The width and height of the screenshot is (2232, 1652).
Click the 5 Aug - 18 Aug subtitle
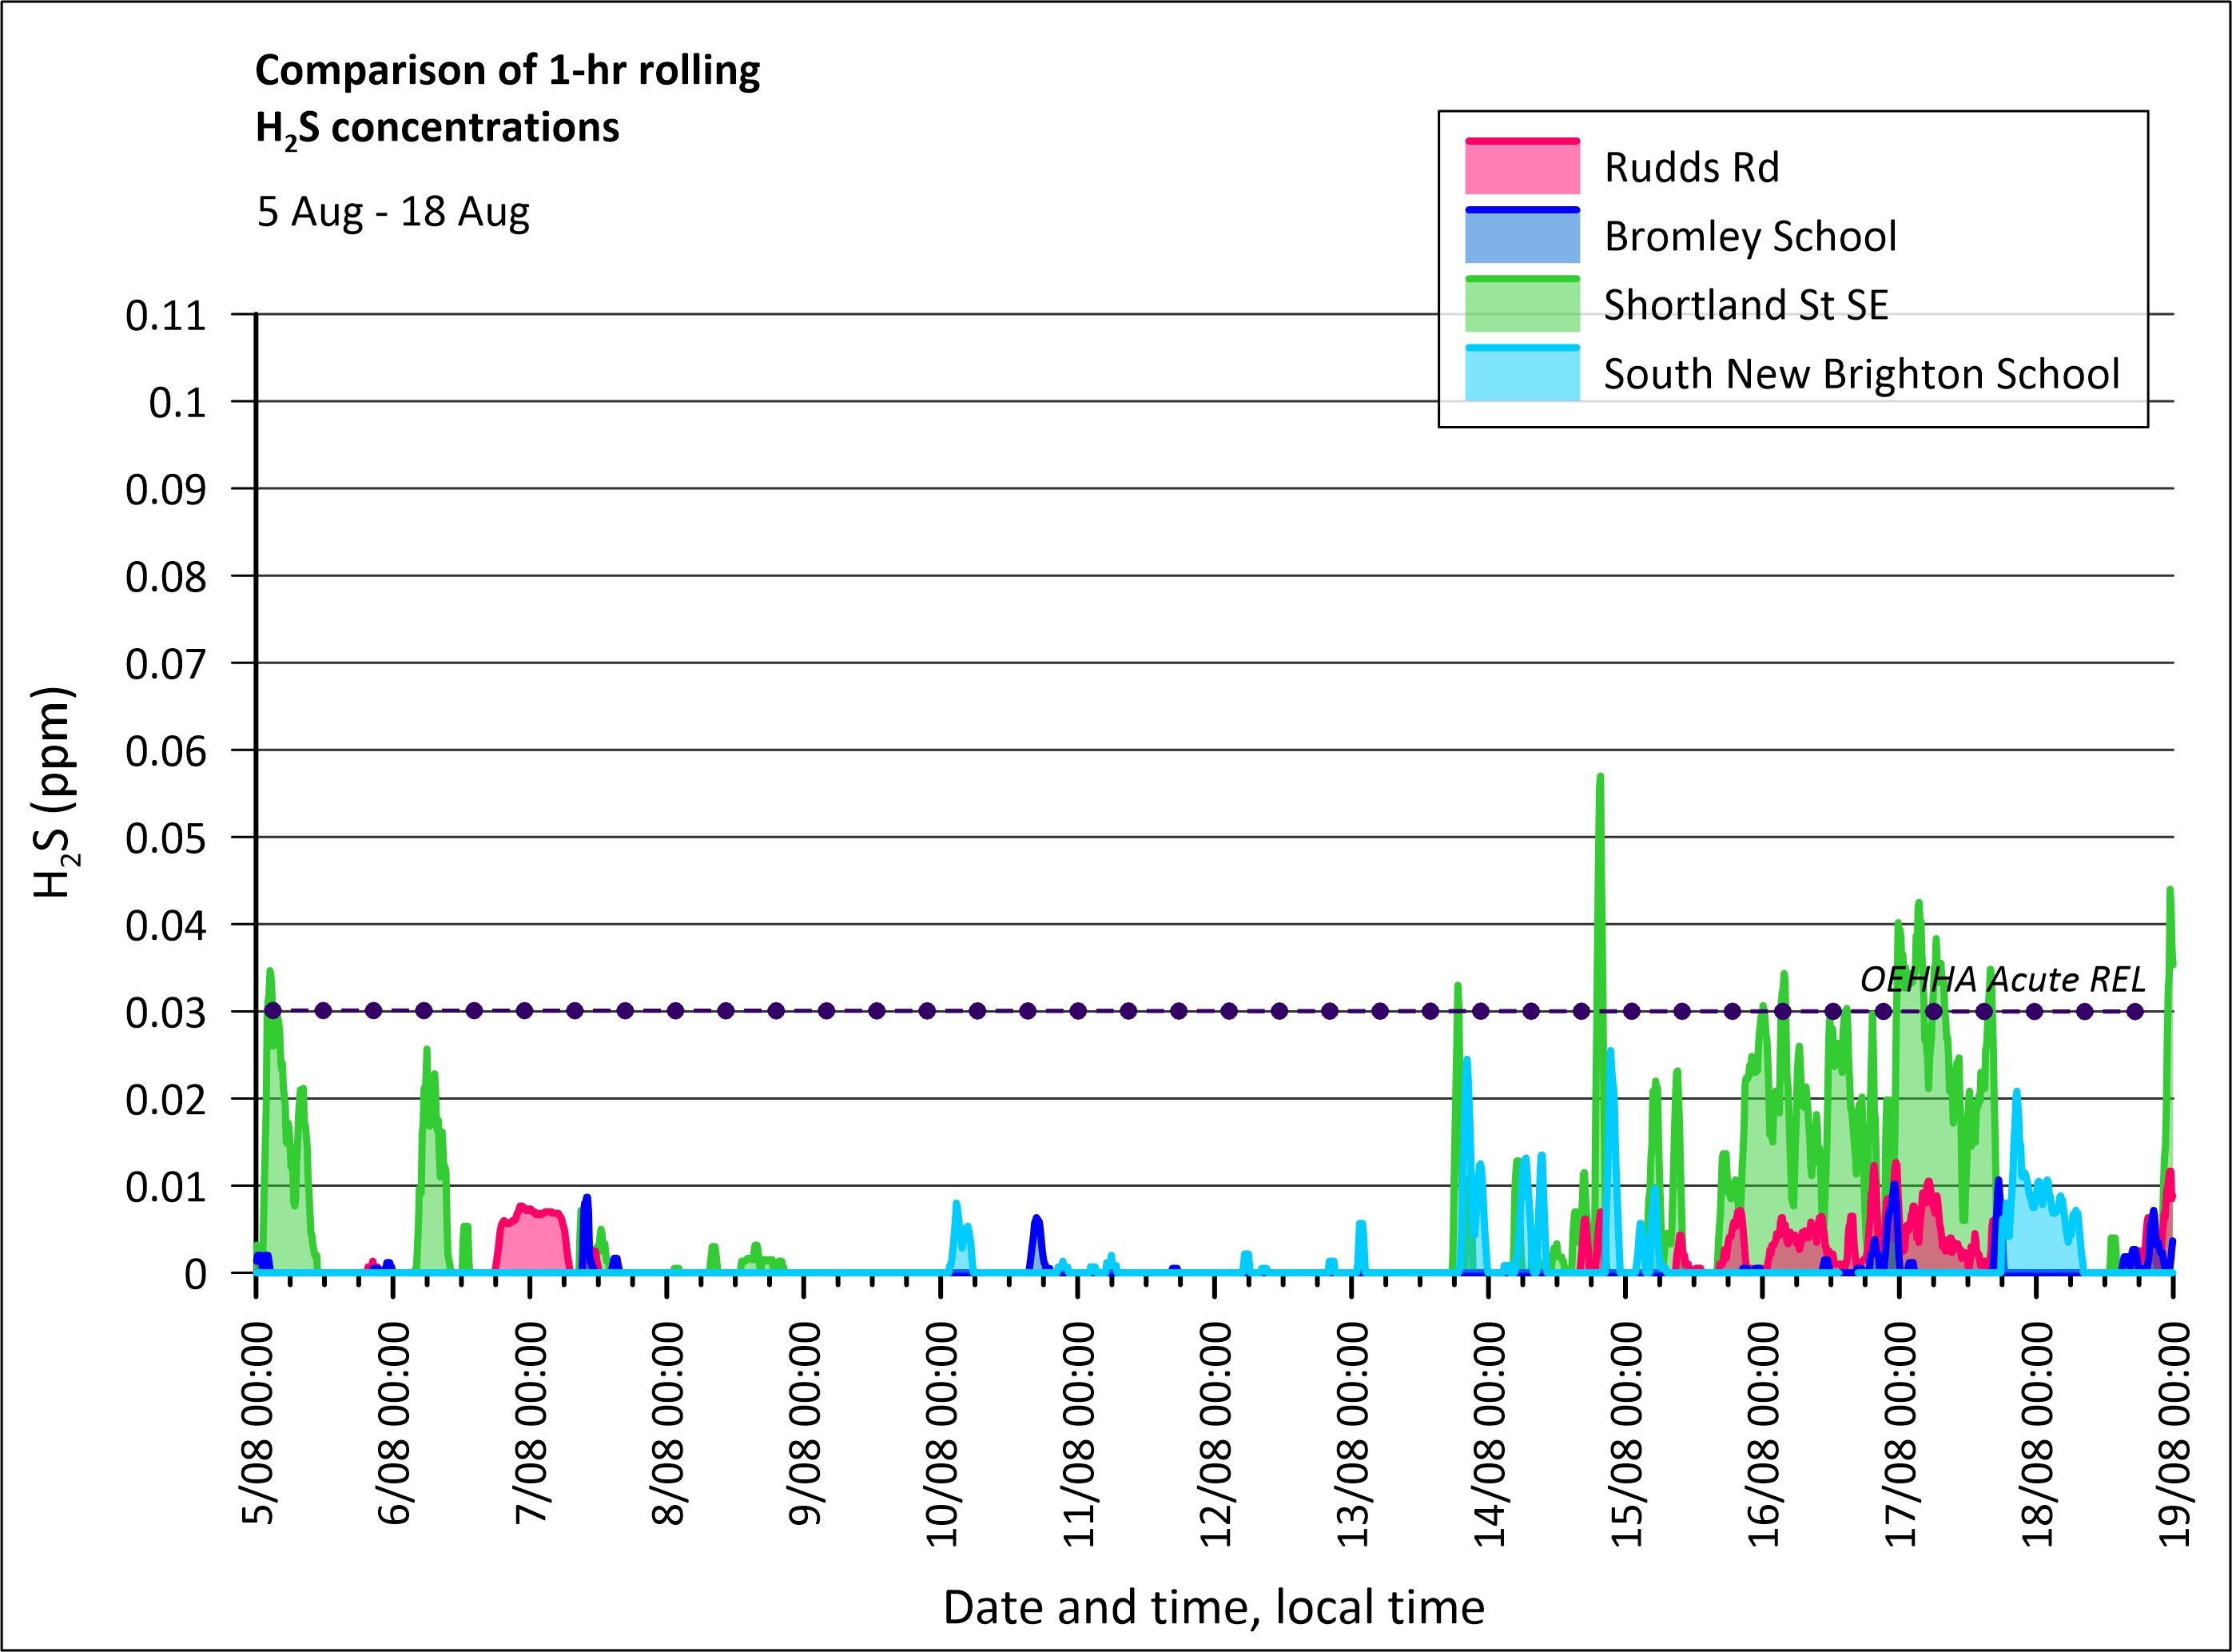393,213
